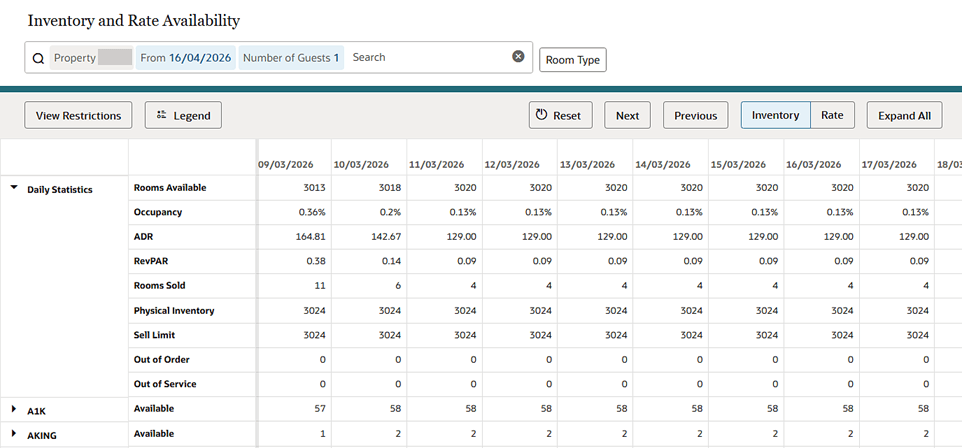Clear search with the X icon

(518, 56)
